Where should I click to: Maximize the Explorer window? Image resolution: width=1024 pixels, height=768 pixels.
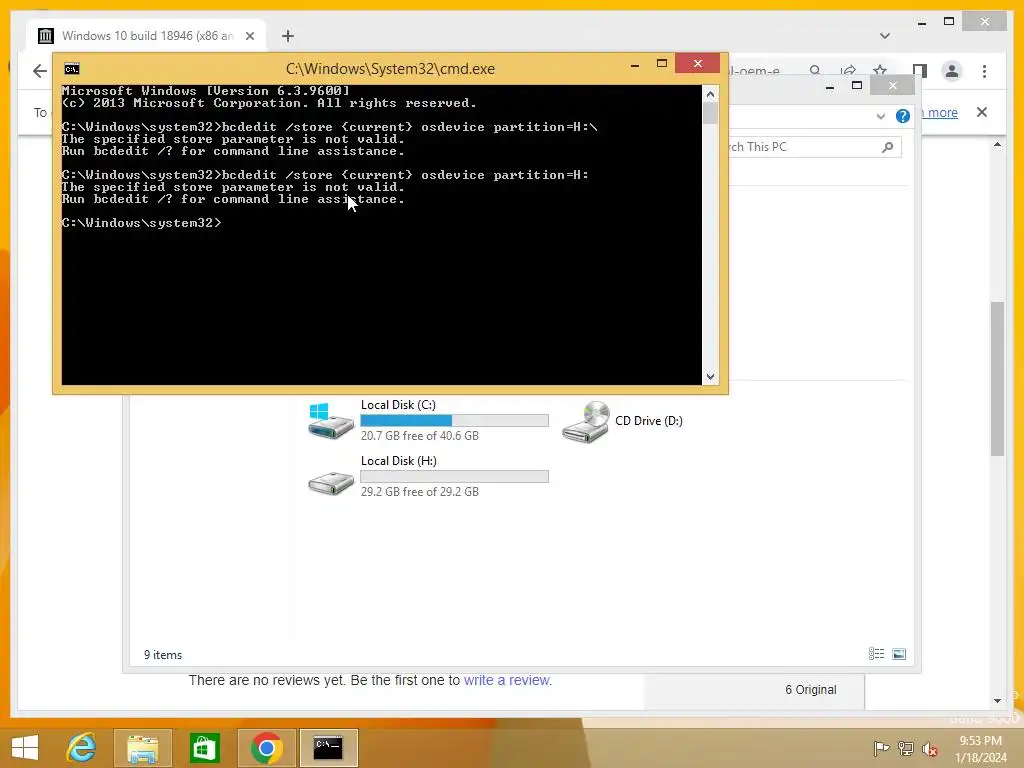pyautogui.click(x=857, y=86)
